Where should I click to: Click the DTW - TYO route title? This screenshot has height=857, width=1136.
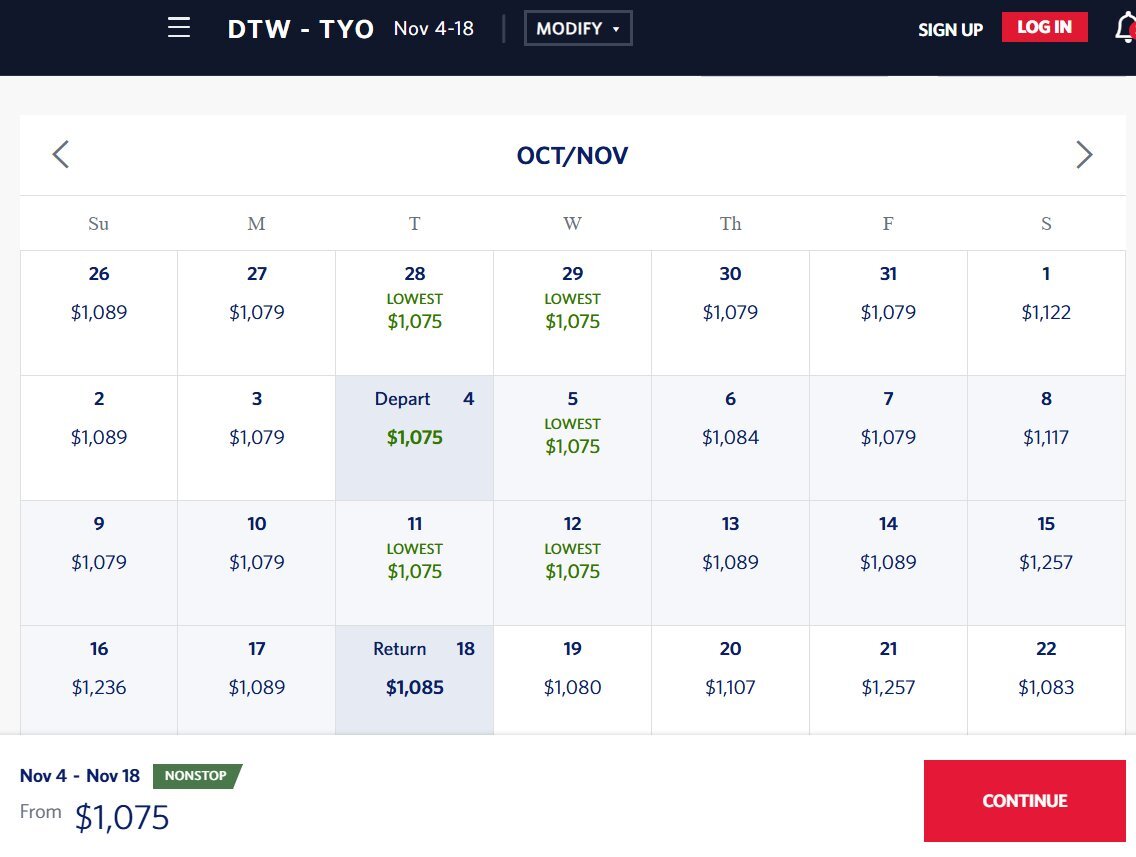(x=300, y=29)
